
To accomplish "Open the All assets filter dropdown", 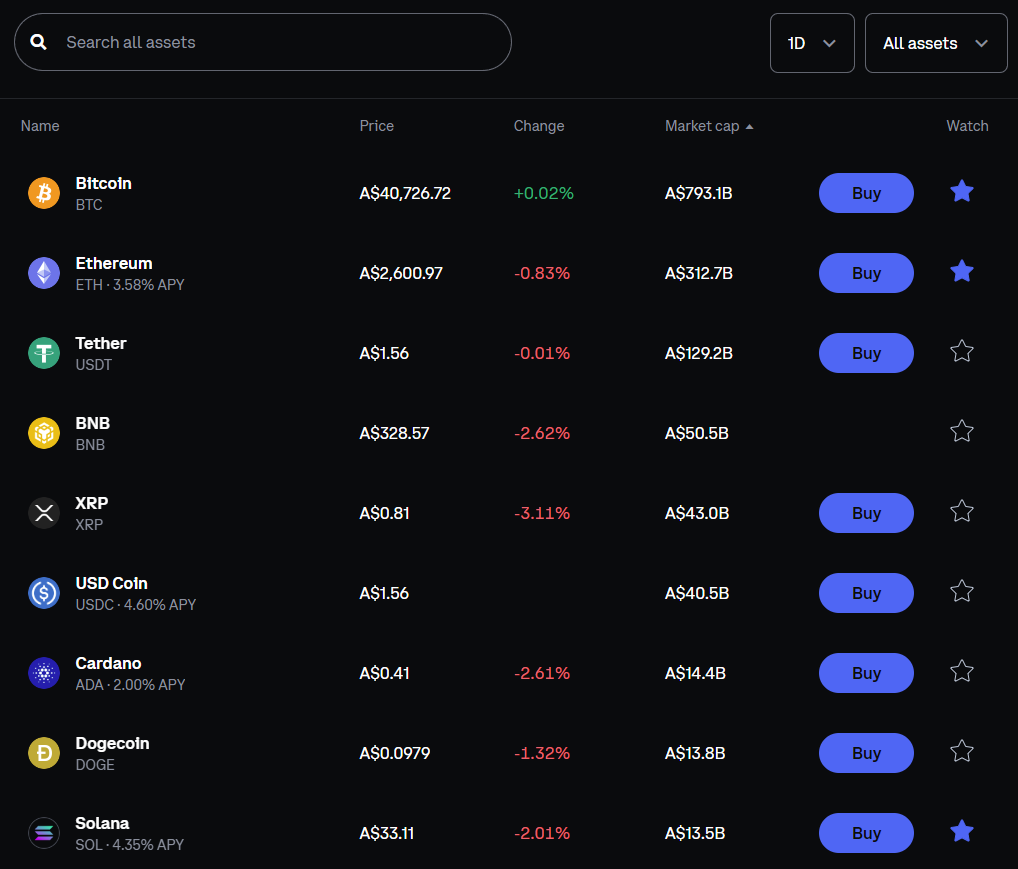I will point(936,43).
